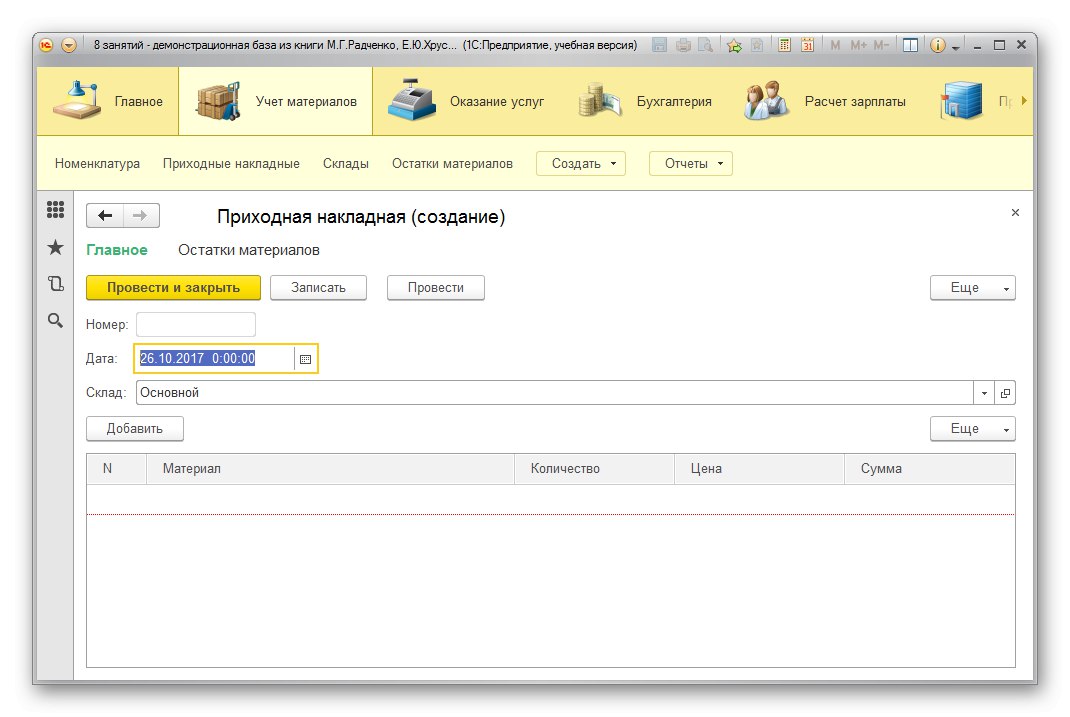Click the 1C logo icon in title bar
This screenshot has width=1070, height=717.
46,45
